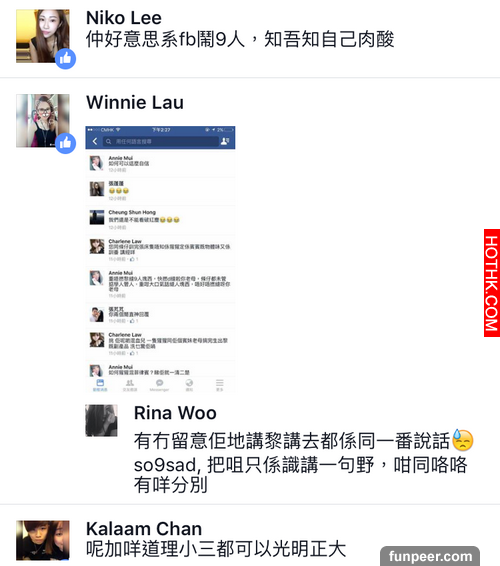
Task: Tap the friend requests icon in the blue header
Action: tap(225, 141)
